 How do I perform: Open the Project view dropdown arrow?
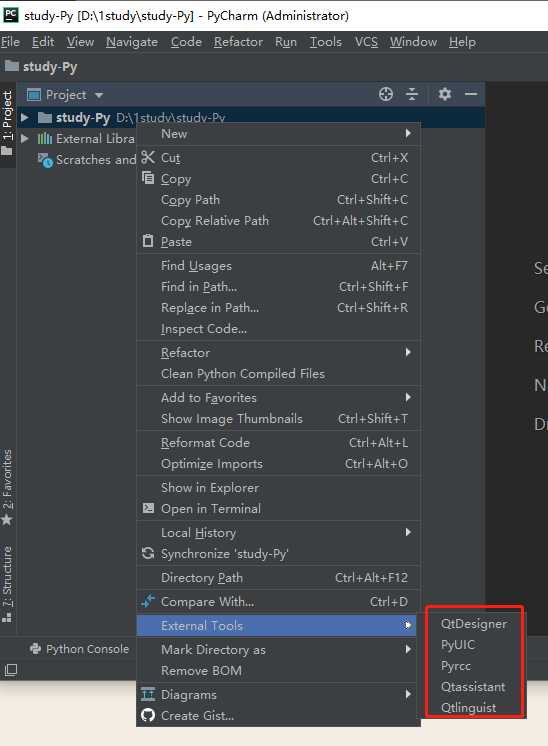[99, 95]
